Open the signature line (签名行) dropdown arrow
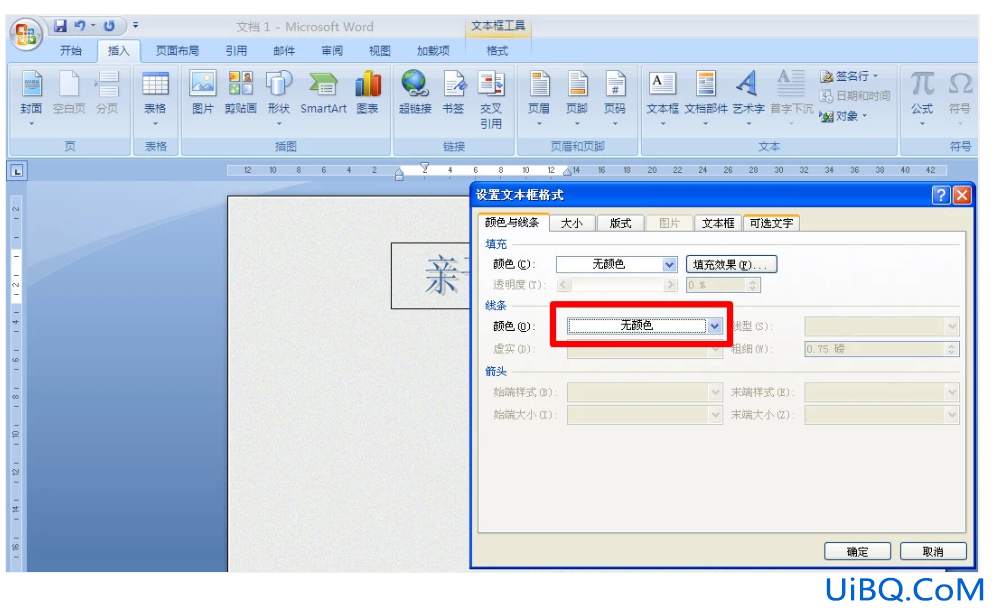995x614 pixels. click(x=876, y=76)
